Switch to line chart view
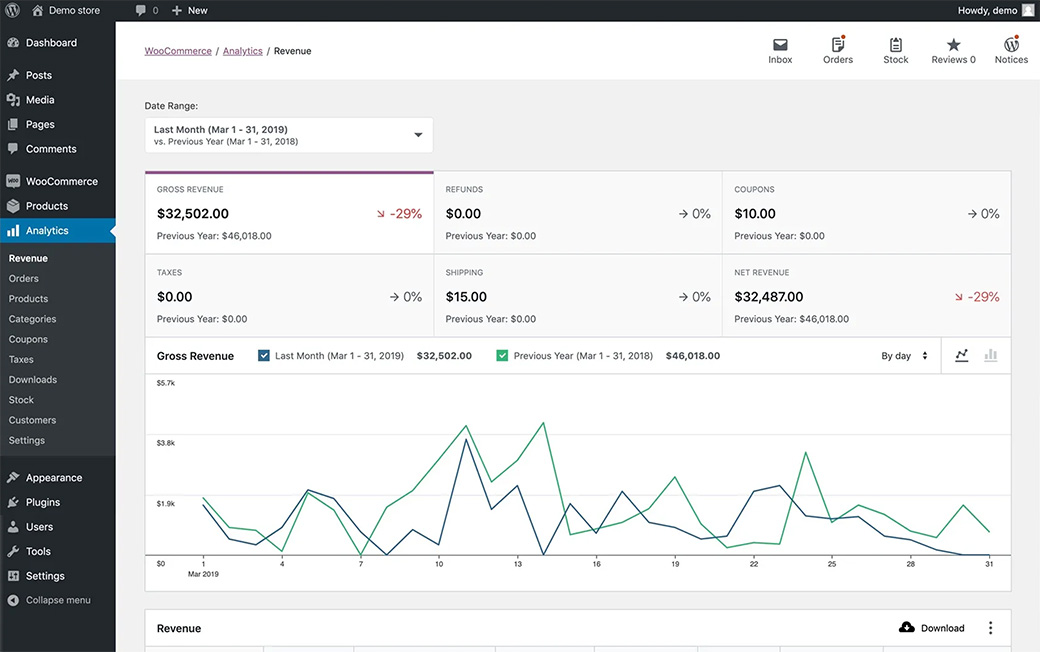 (x=962, y=355)
